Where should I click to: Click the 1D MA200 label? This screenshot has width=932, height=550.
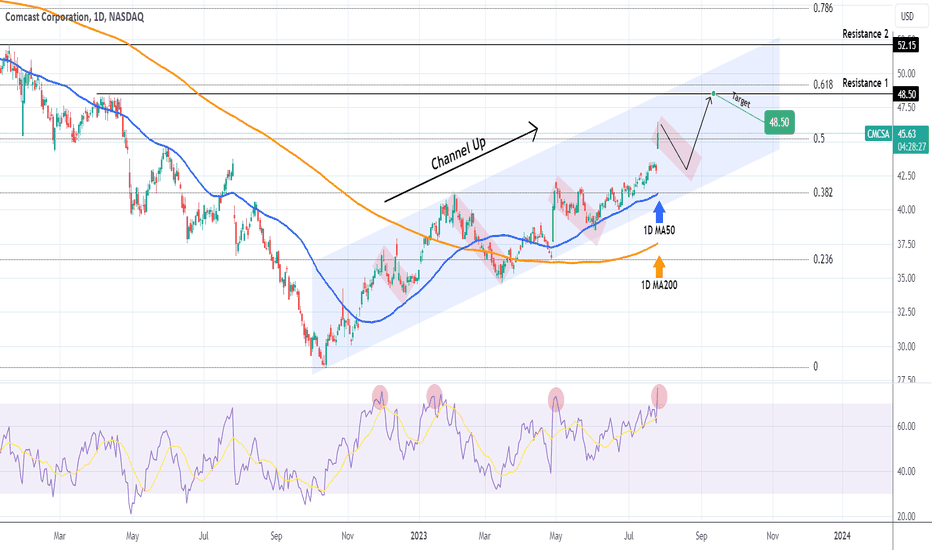click(x=659, y=285)
